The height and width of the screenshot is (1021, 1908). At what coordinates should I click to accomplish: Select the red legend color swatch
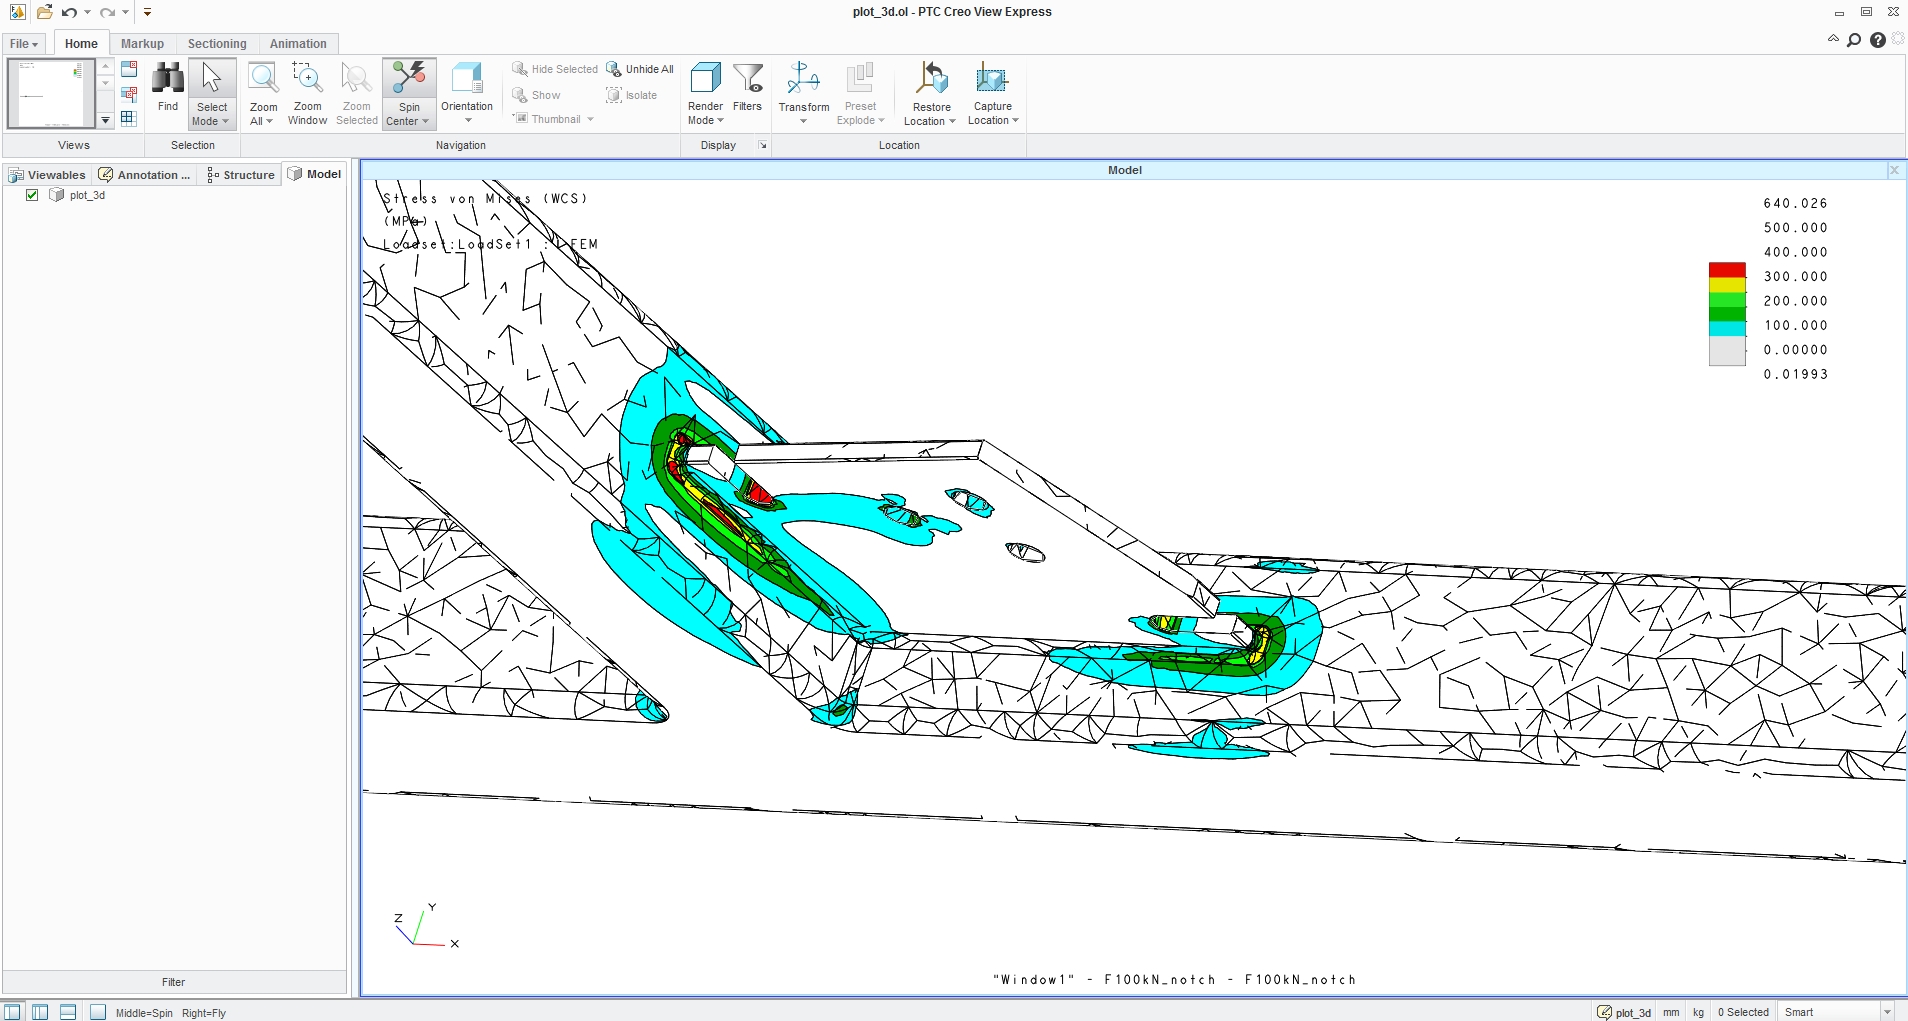click(x=1726, y=269)
